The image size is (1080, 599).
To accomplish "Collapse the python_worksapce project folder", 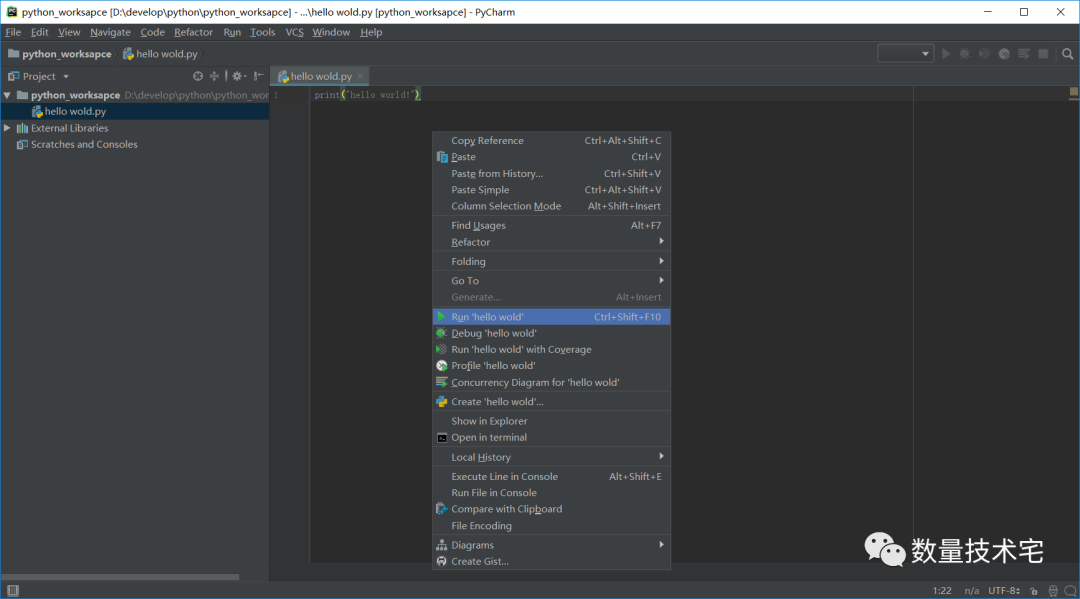I will (8, 96).
